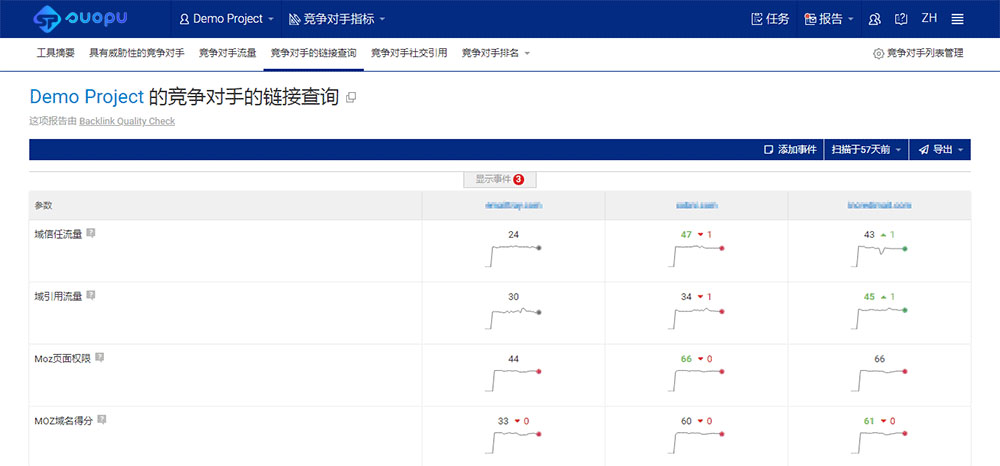This screenshot has width=1000, height=466.
Task: Expand the Demo Project dropdown
Action: tap(226, 19)
